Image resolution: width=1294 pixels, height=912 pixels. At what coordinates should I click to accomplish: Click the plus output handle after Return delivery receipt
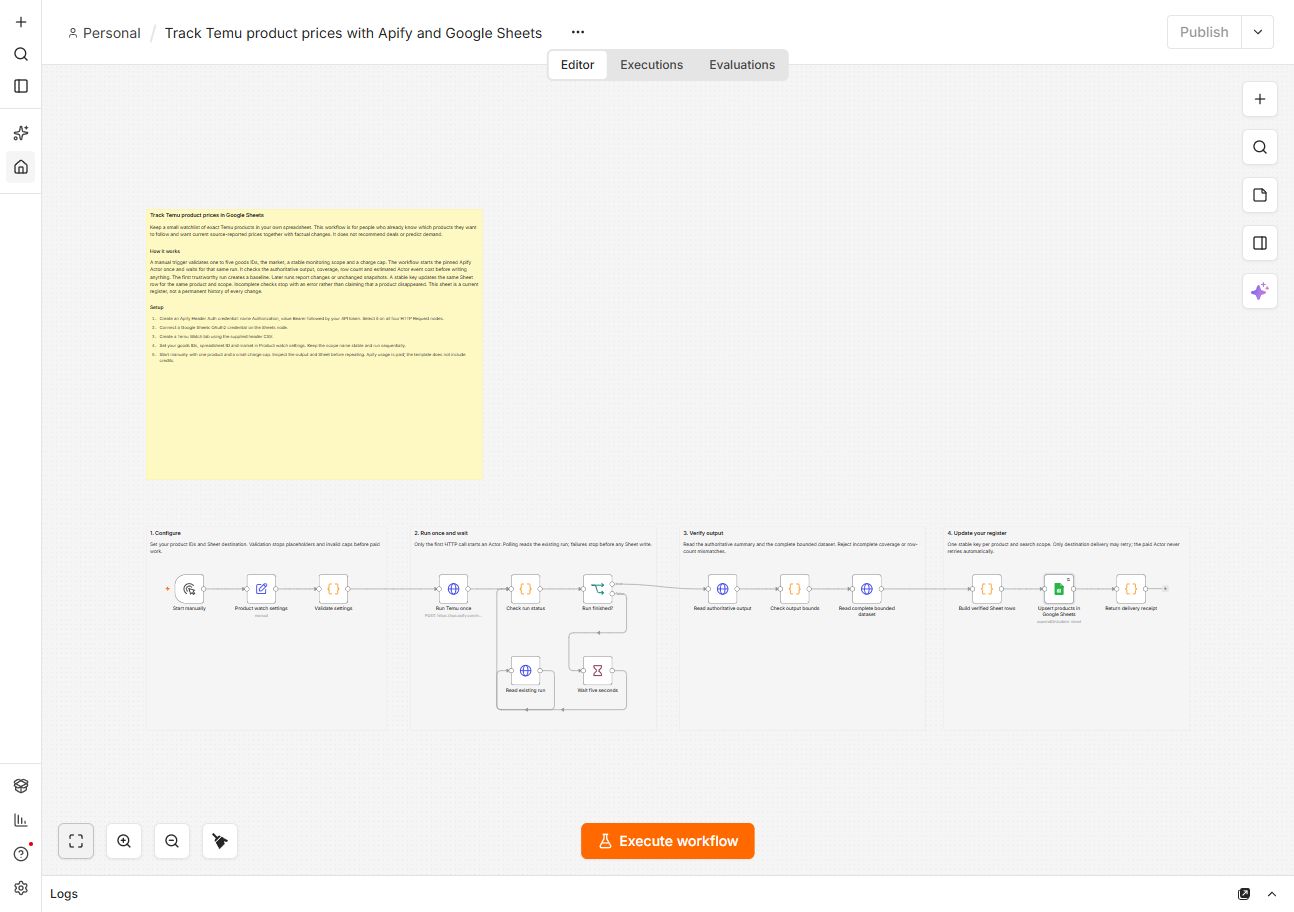(1165, 589)
